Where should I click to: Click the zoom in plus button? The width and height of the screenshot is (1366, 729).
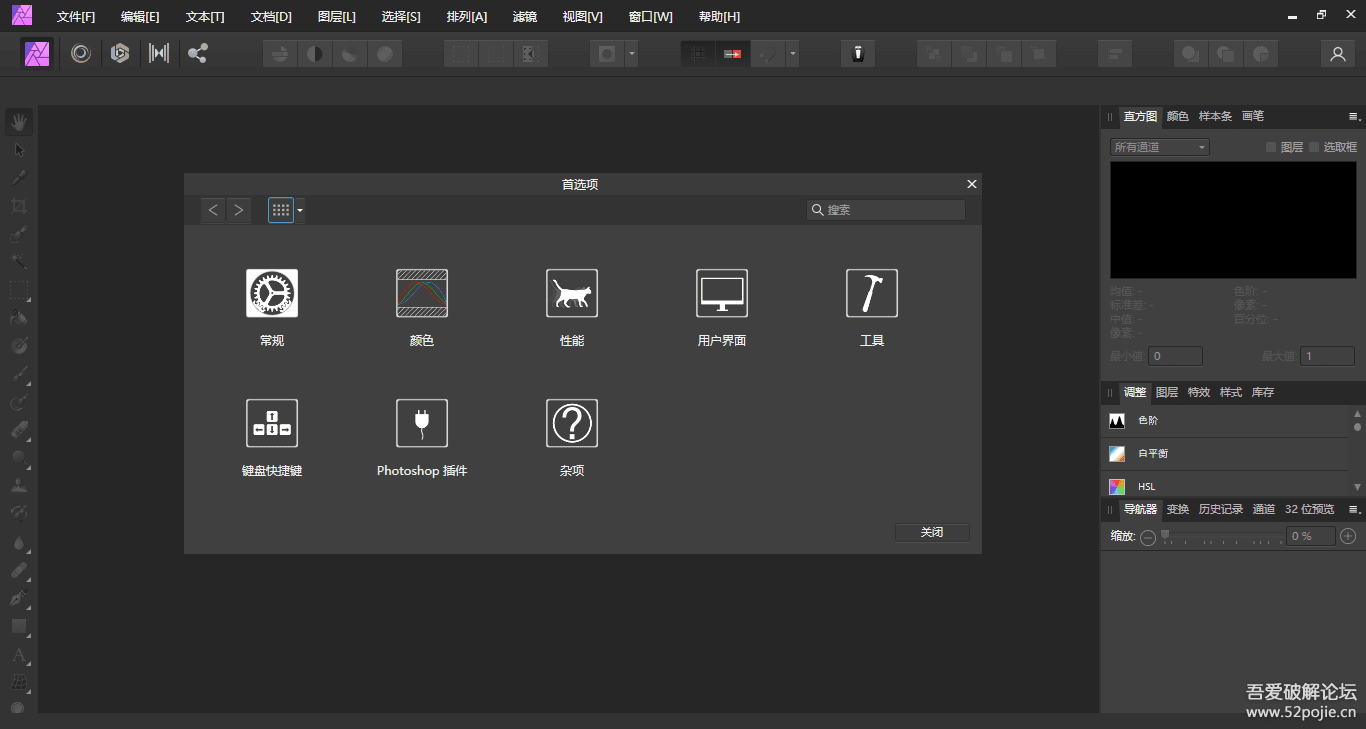[1348, 537]
